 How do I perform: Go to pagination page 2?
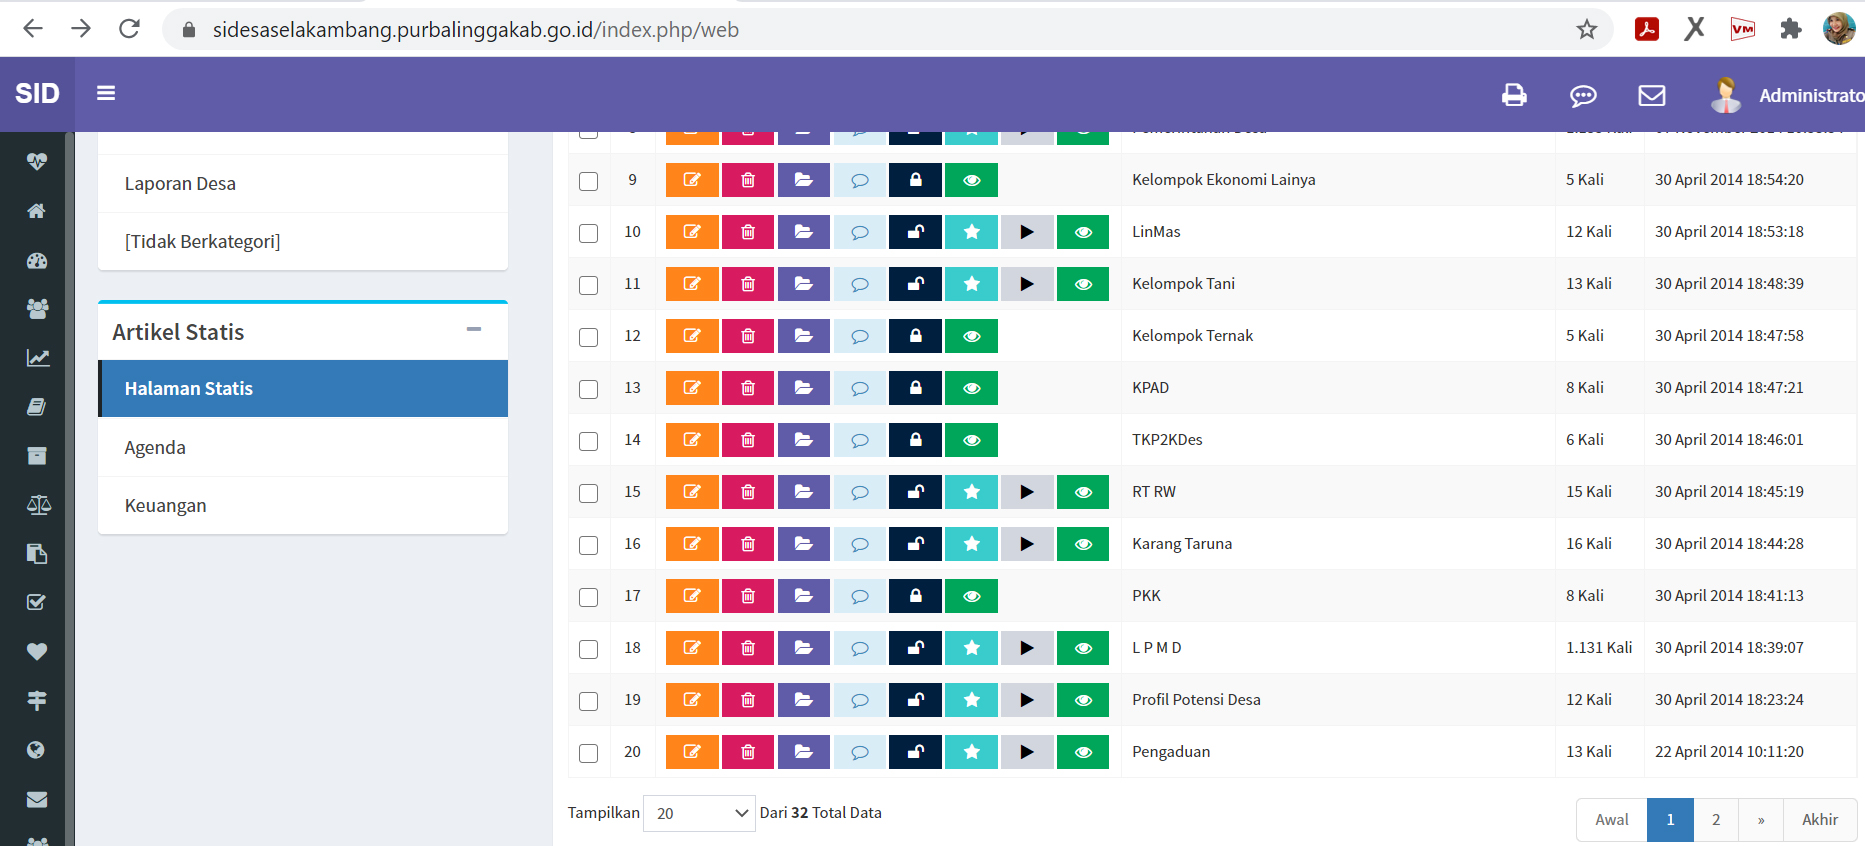point(1716,820)
